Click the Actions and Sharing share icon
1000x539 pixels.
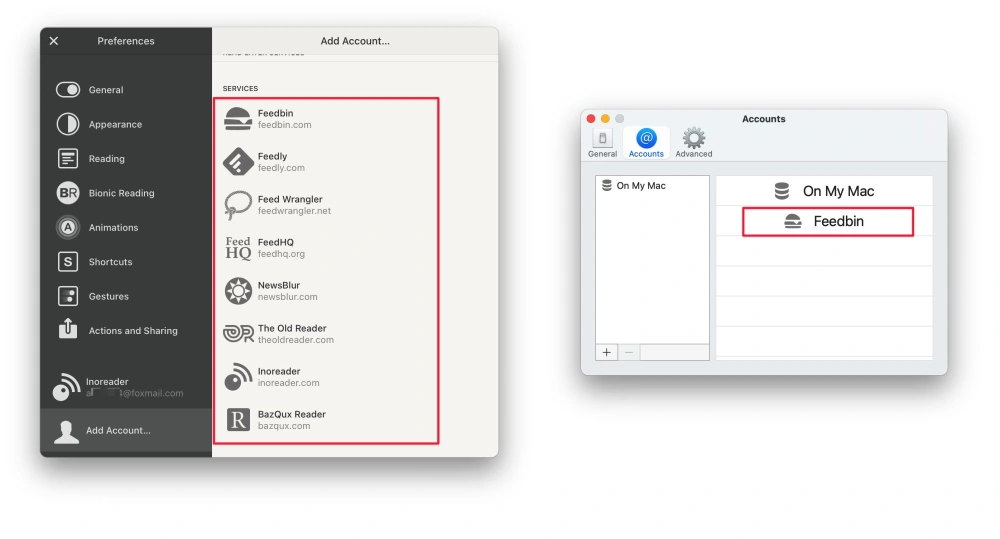[x=68, y=329]
